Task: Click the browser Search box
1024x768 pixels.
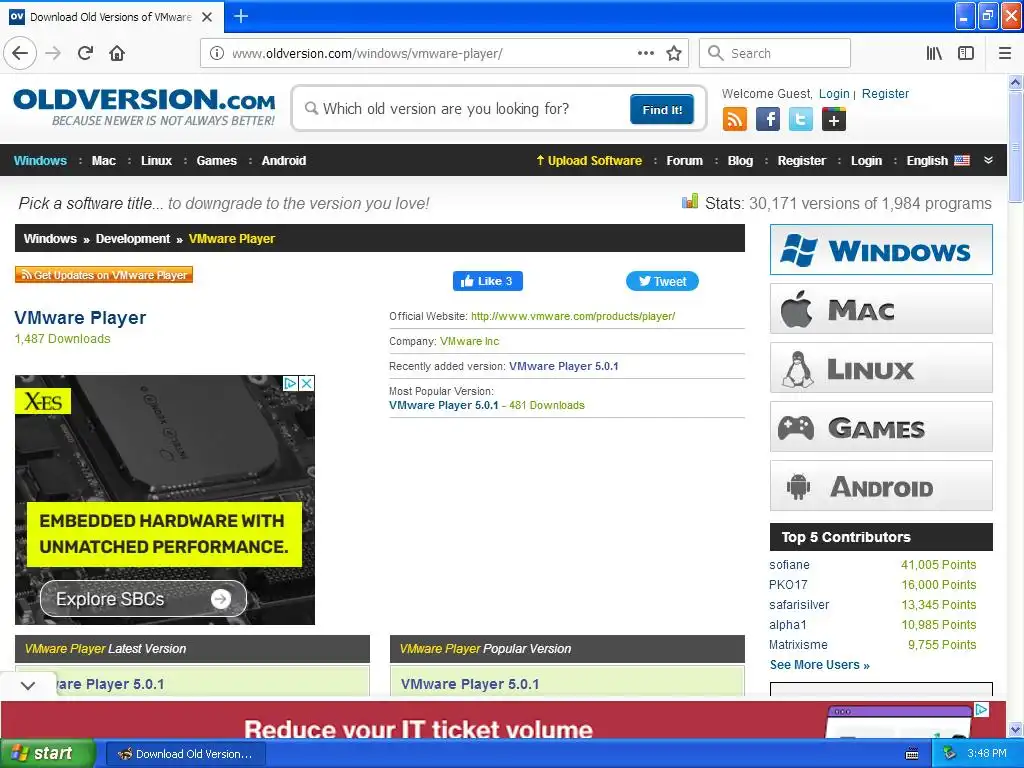Action: pyautogui.click(x=775, y=53)
